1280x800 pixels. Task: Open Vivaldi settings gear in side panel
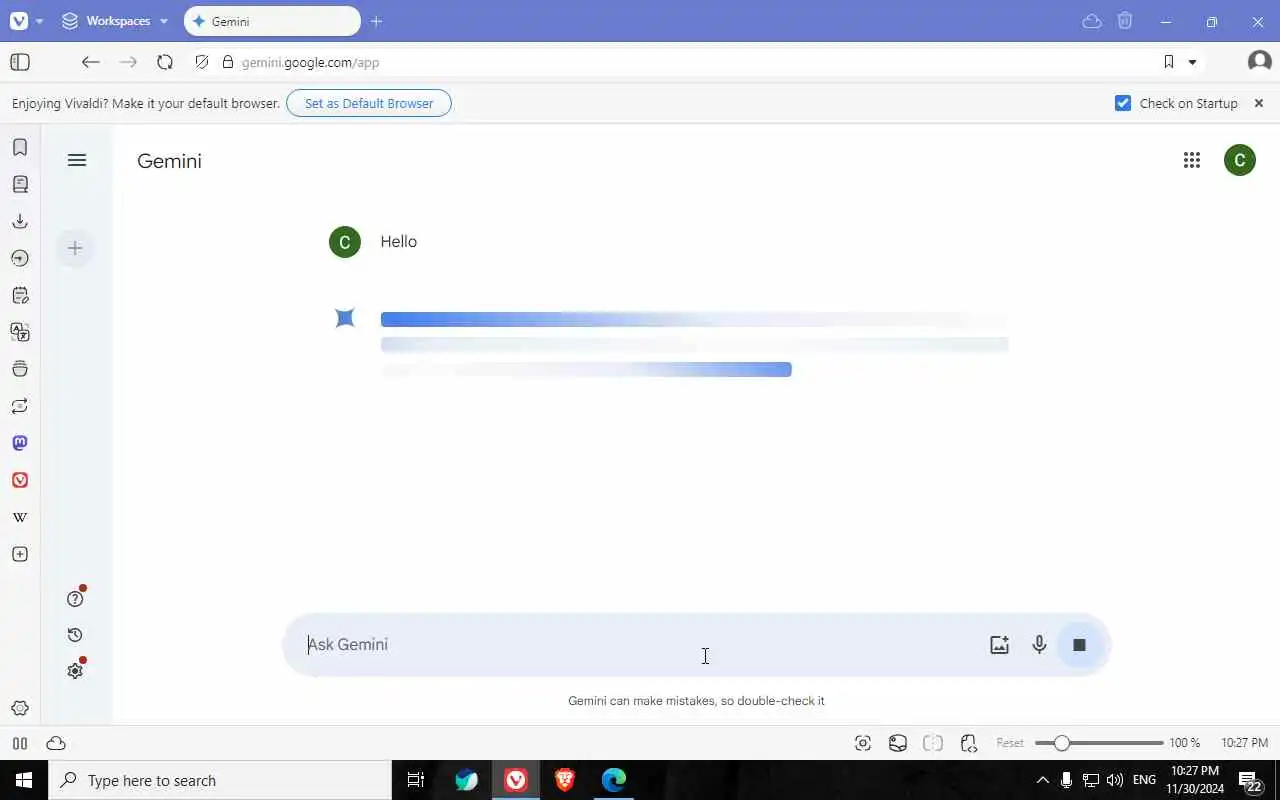tap(20, 708)
